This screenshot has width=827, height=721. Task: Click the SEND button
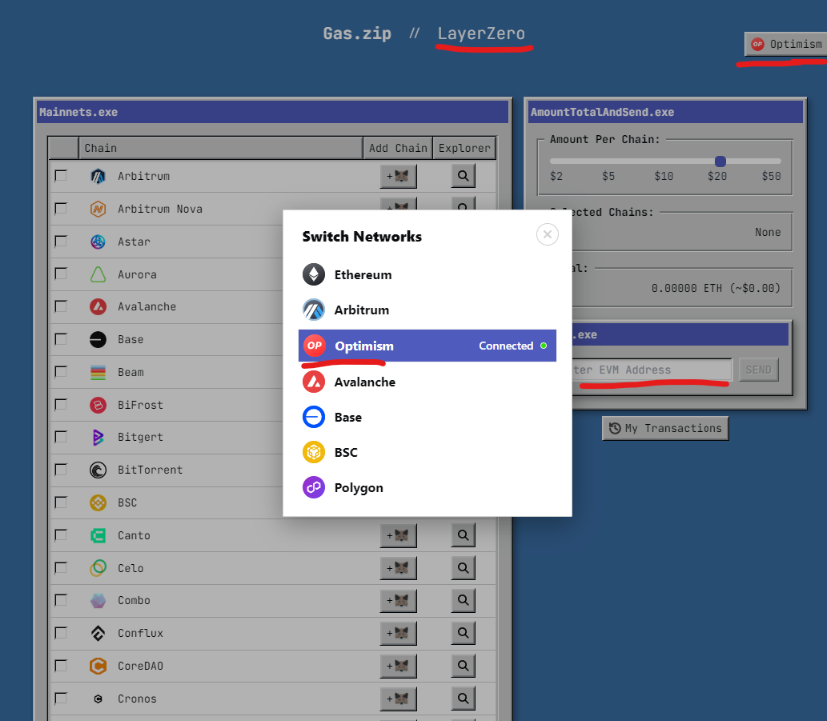[x=758, y=370]
